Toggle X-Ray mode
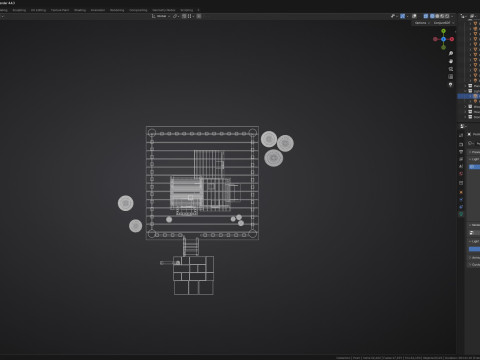The image size is (480, 360). (x=426, y=16)
